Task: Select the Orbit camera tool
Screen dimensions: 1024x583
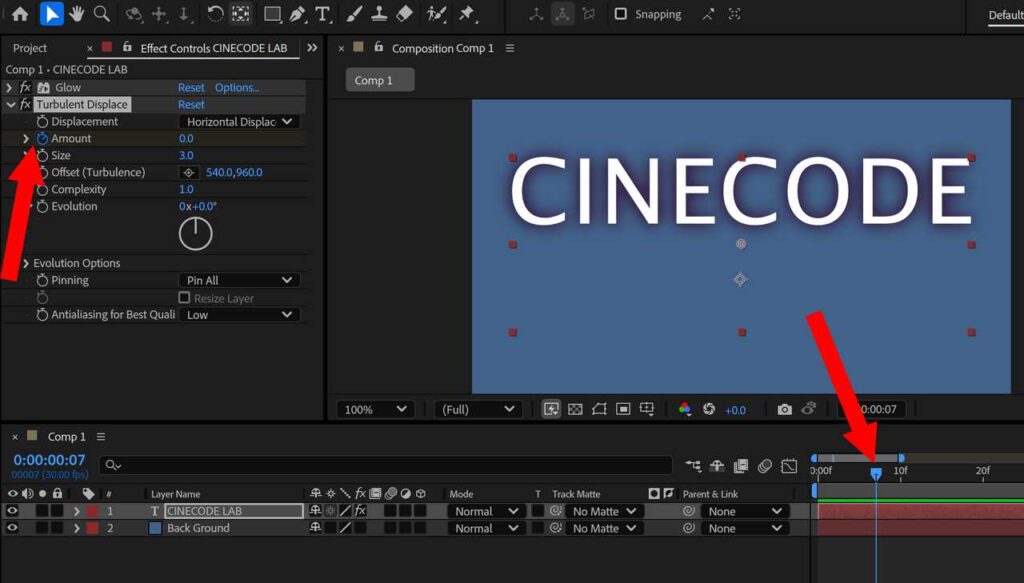Action: (134, 14)
